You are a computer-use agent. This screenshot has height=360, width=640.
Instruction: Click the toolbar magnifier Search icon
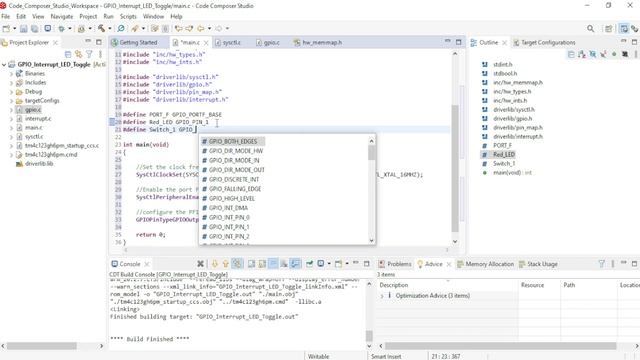[591, 29]
